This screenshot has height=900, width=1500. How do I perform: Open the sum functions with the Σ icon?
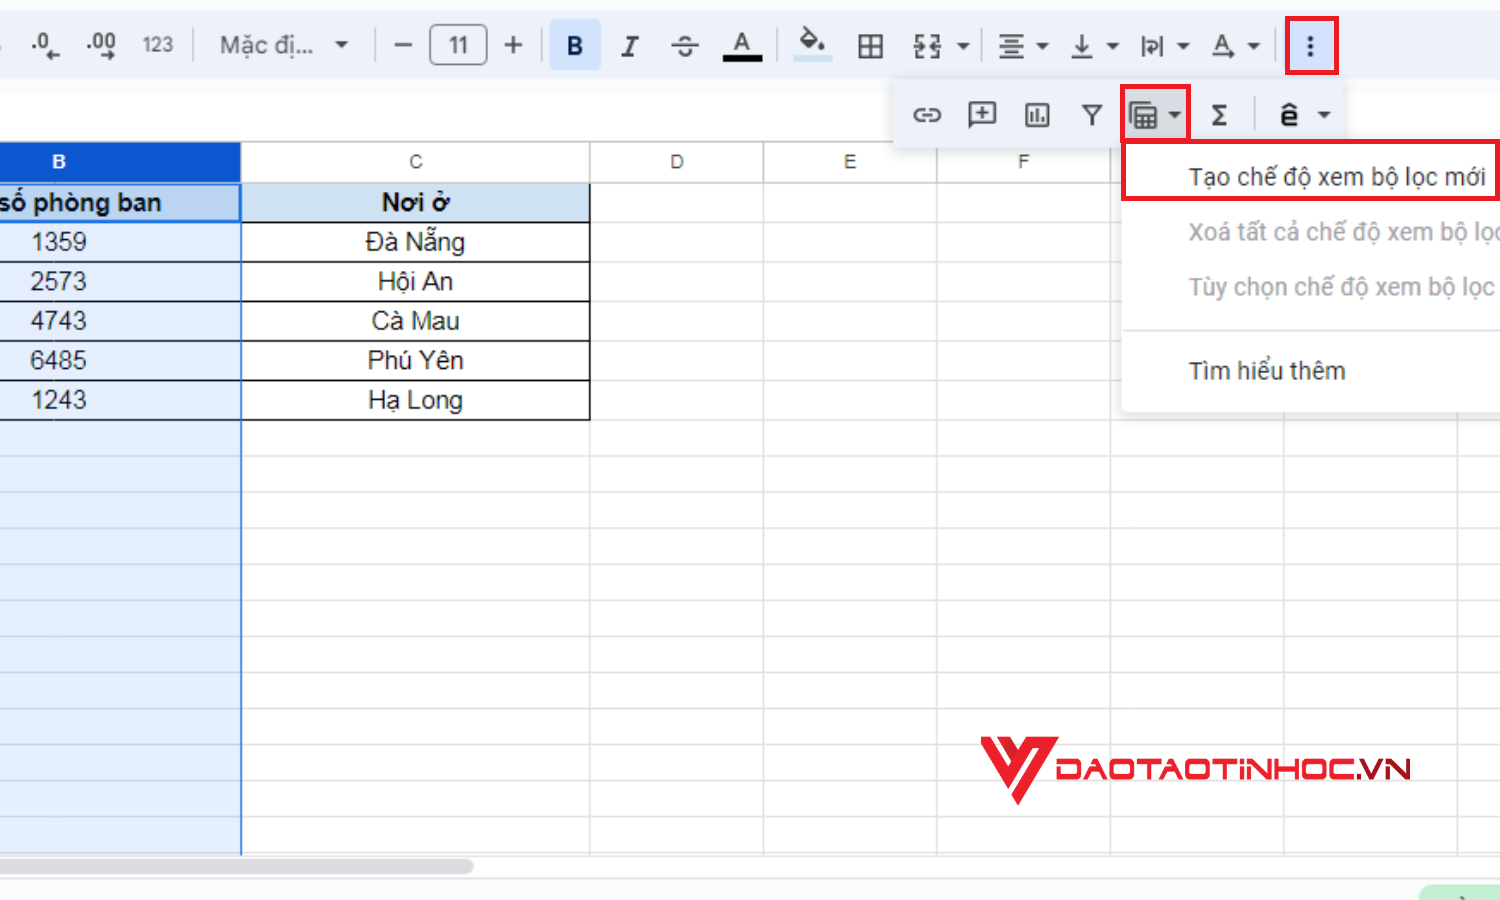coord(1219,114)
